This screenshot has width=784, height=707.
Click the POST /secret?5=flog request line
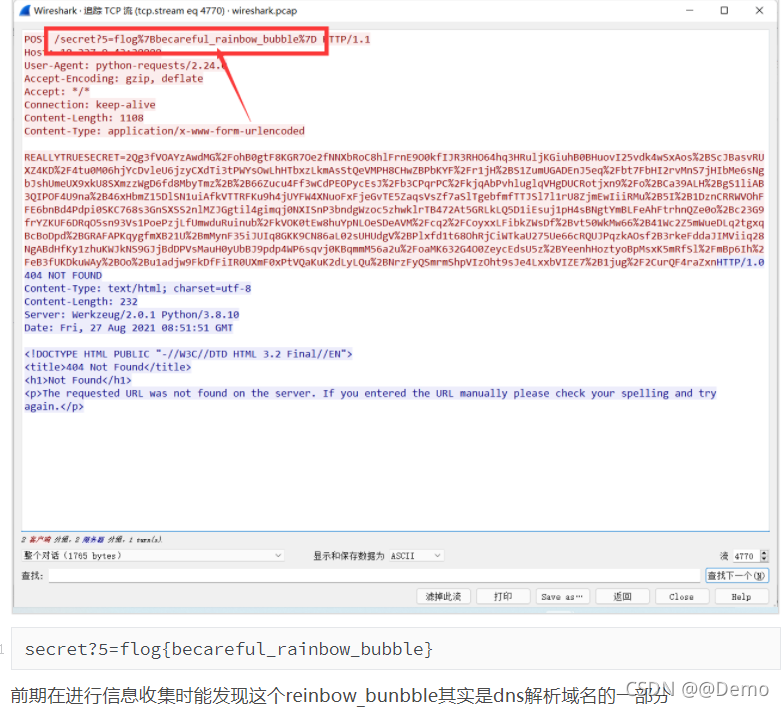click(197, 39)
